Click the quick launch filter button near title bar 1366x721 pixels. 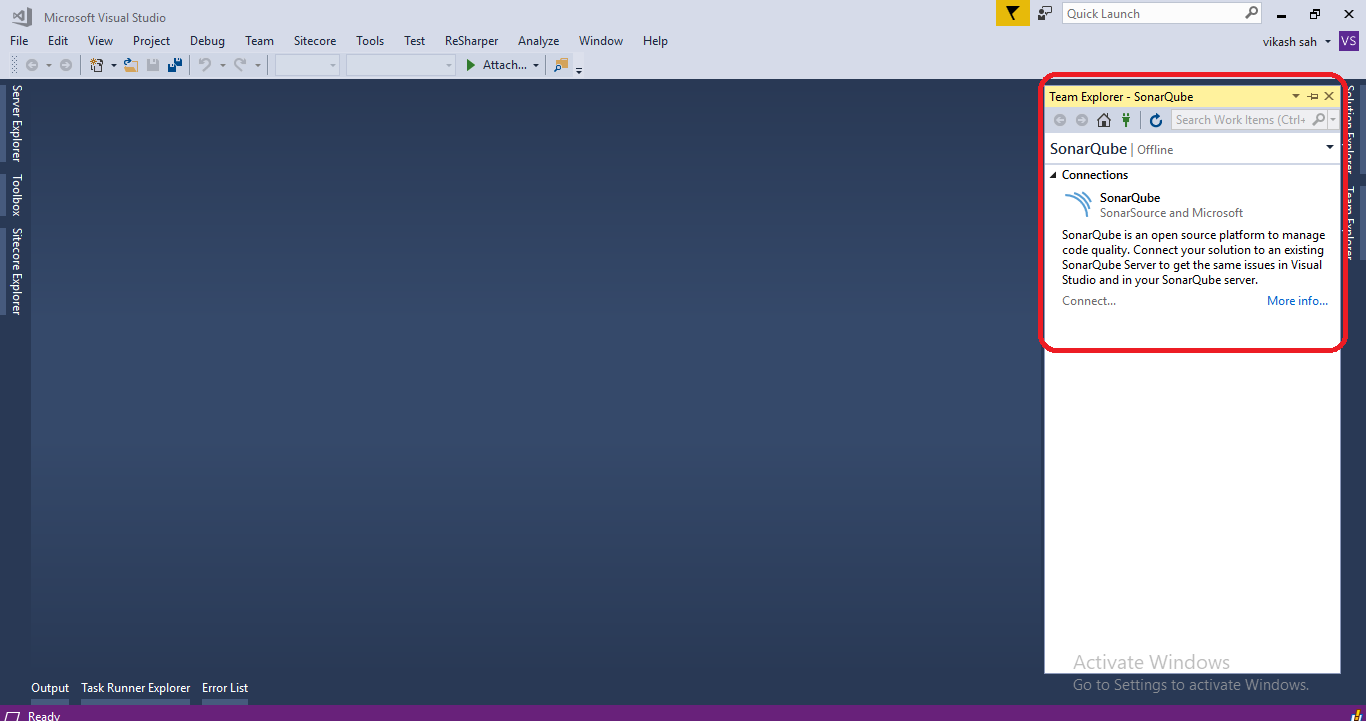1012,14
